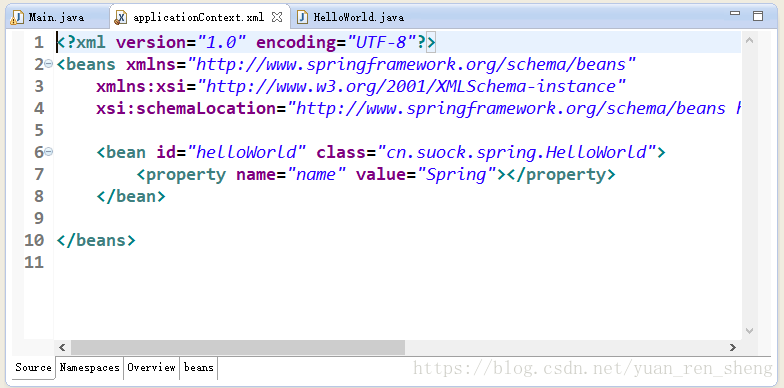Click the xmlns beans schema URL on line 2
Viewport: 784px width, 388px height.
(x=411, y=64)
